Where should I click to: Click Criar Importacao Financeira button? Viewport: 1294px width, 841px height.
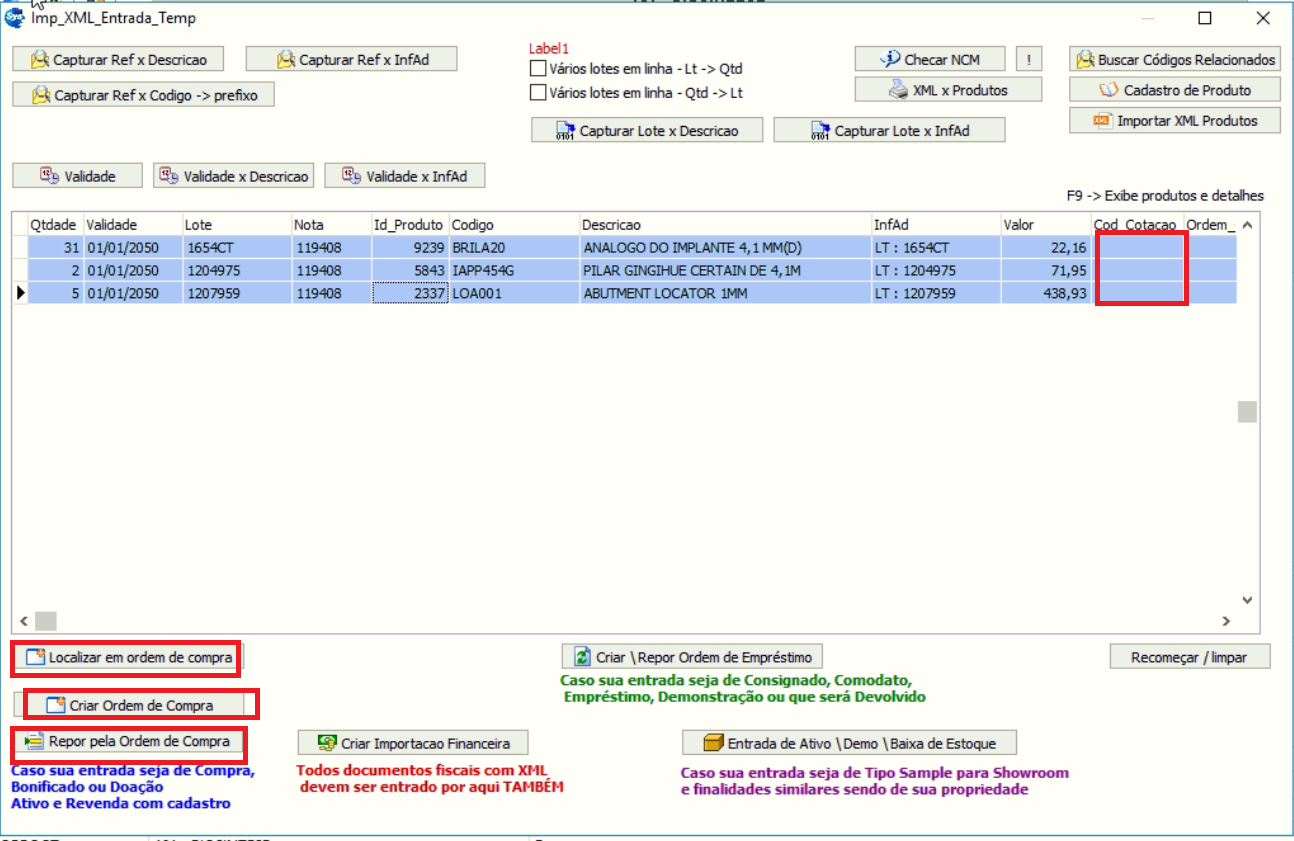413,743
